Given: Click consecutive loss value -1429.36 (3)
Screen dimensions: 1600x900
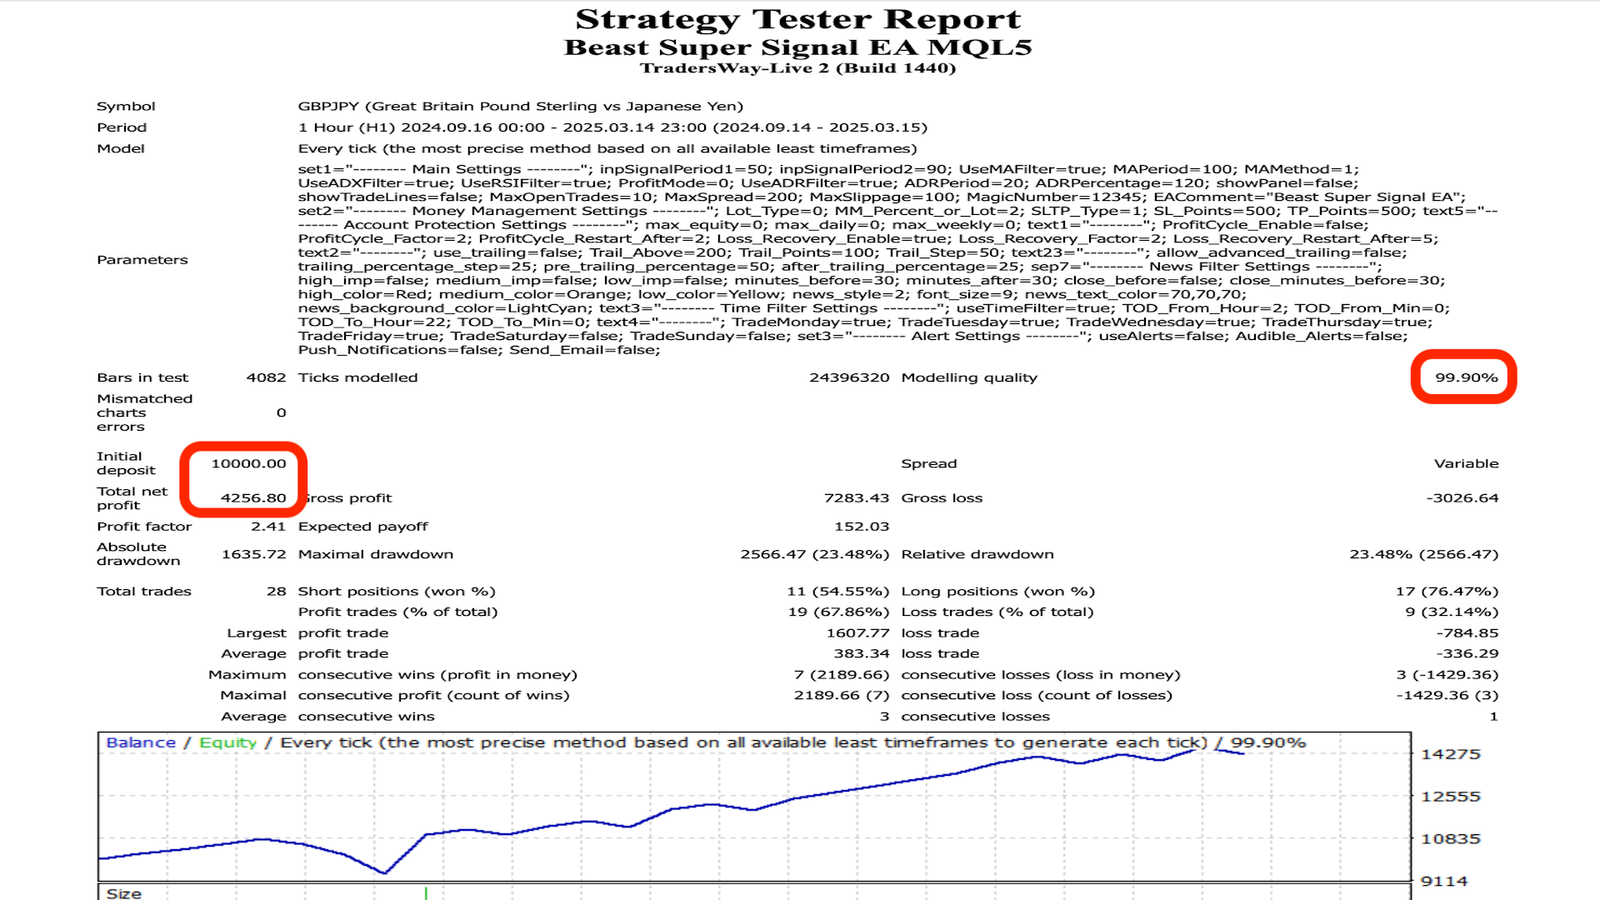Looking at the screenshot, I should click(1447, 695).
